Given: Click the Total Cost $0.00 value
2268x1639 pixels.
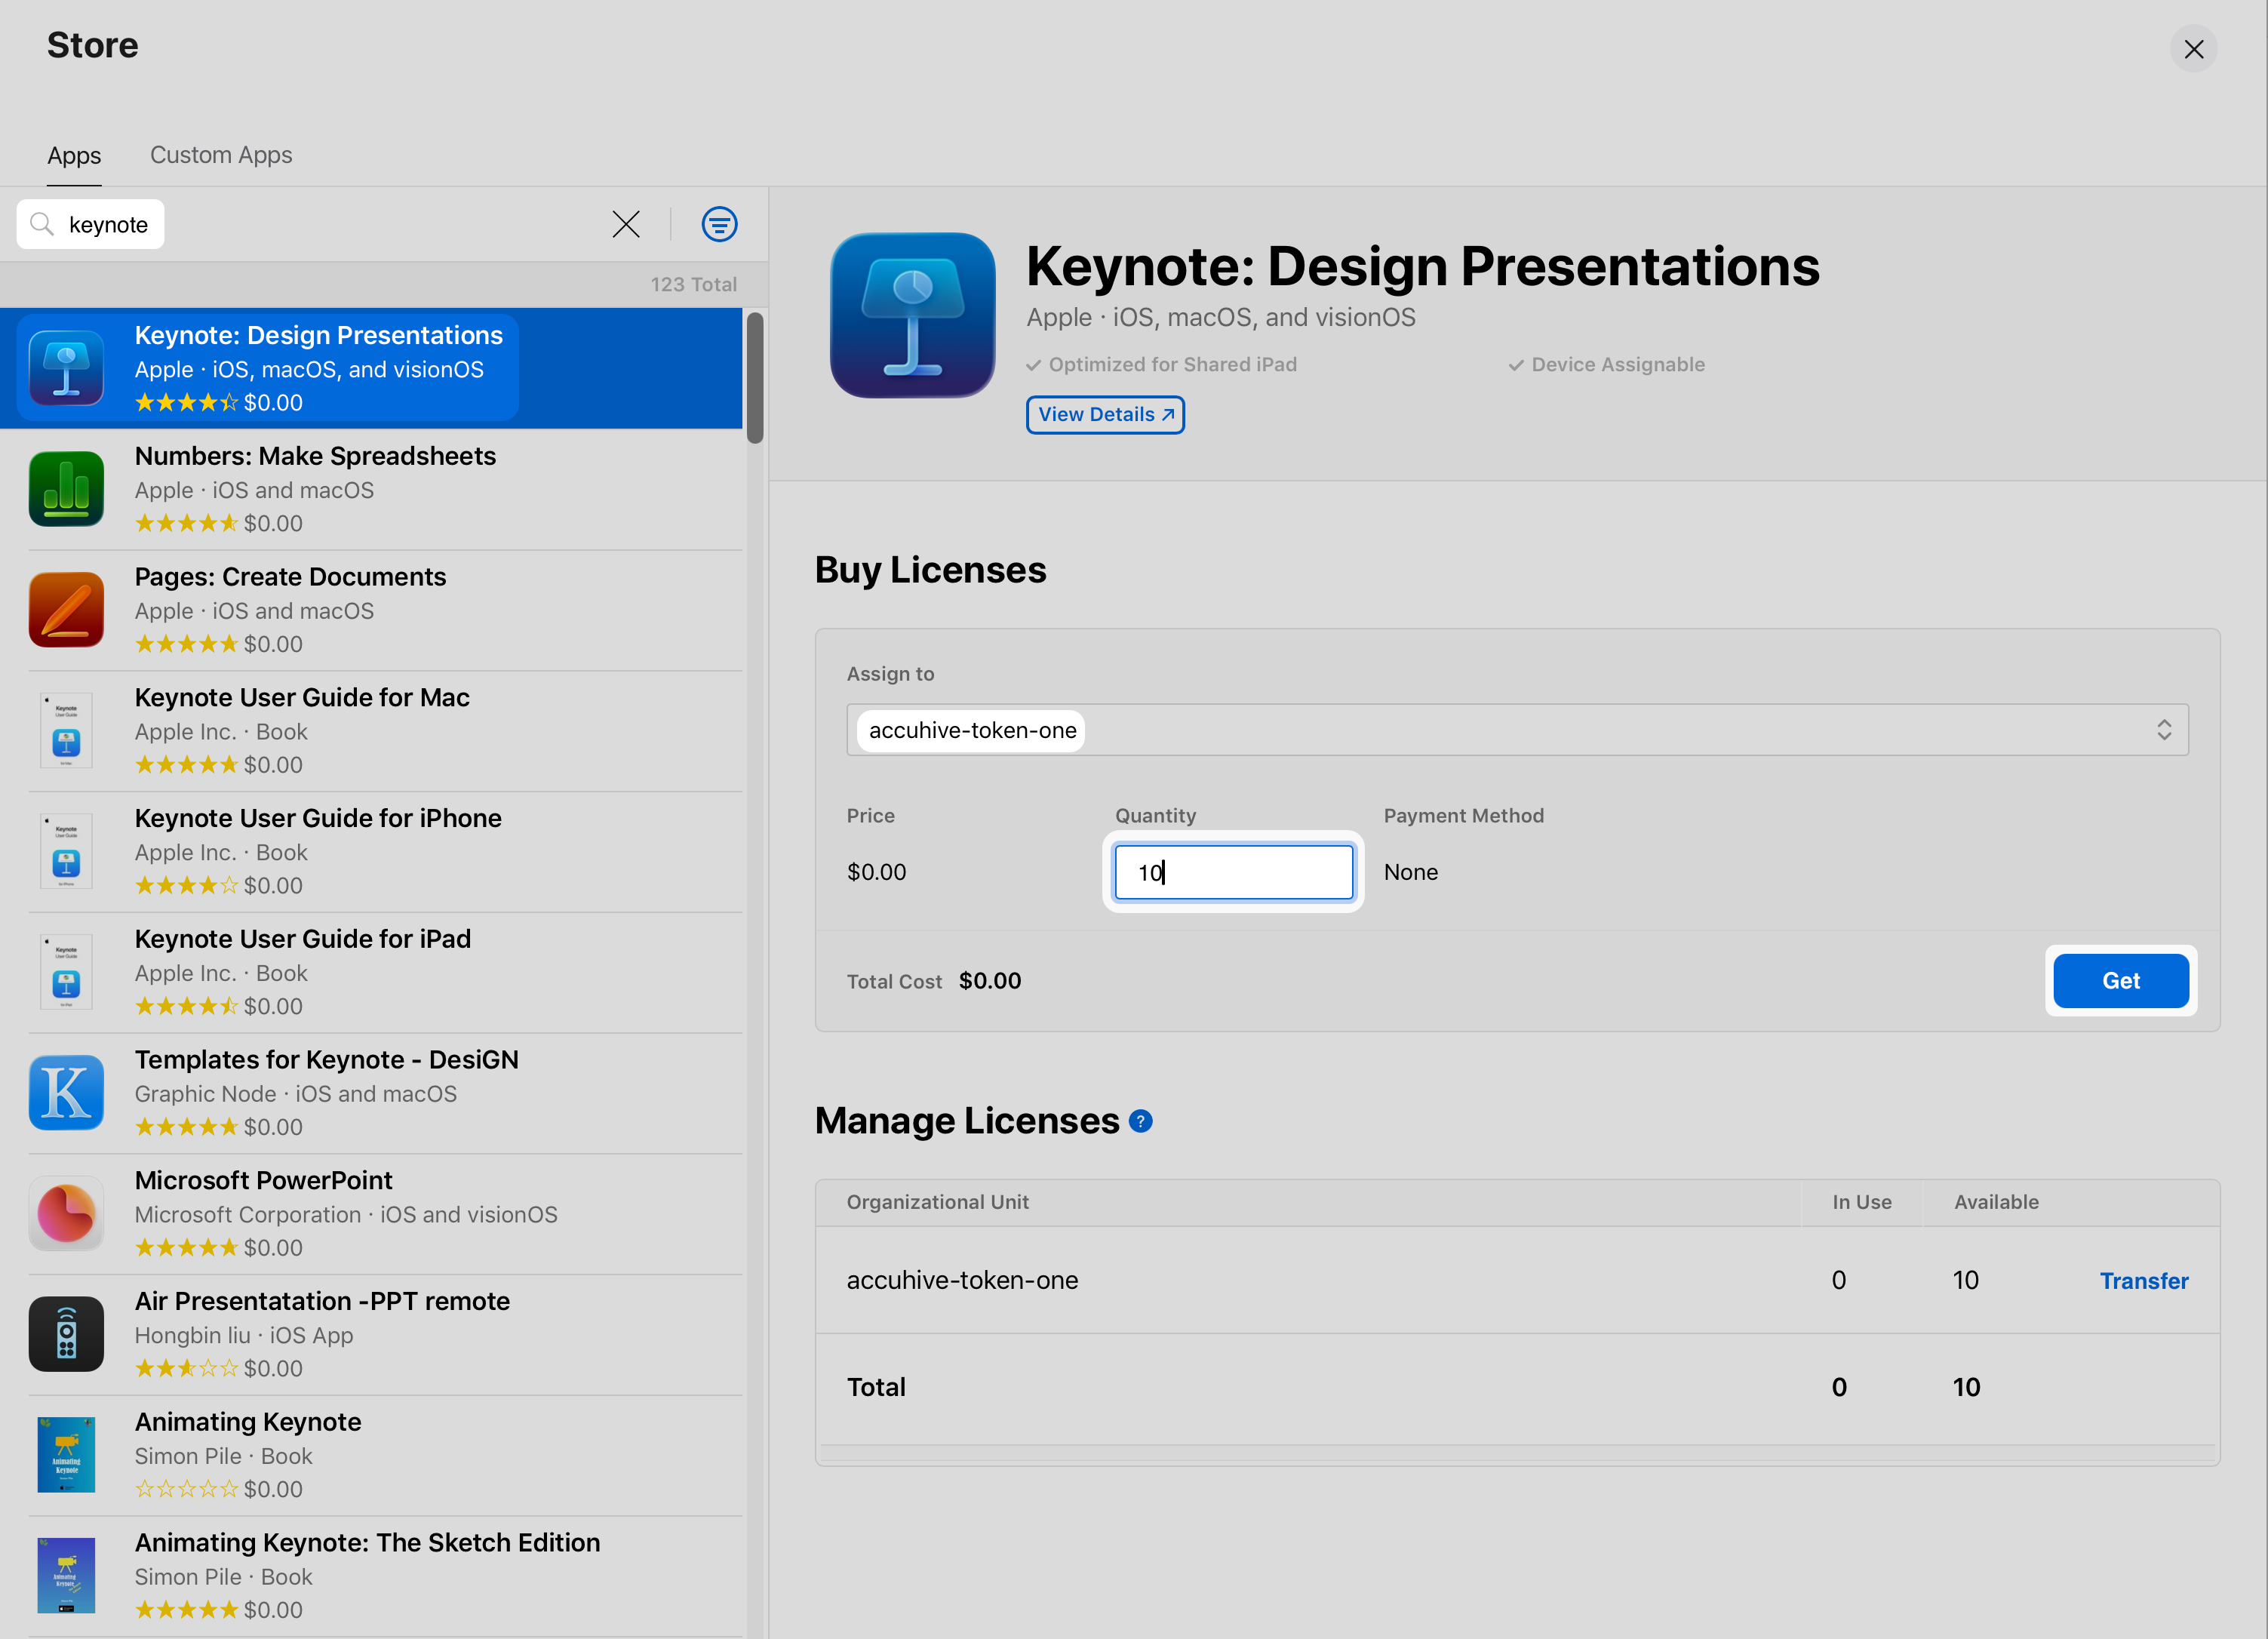Looking at the screenshot, I should [x=989, y=981].
